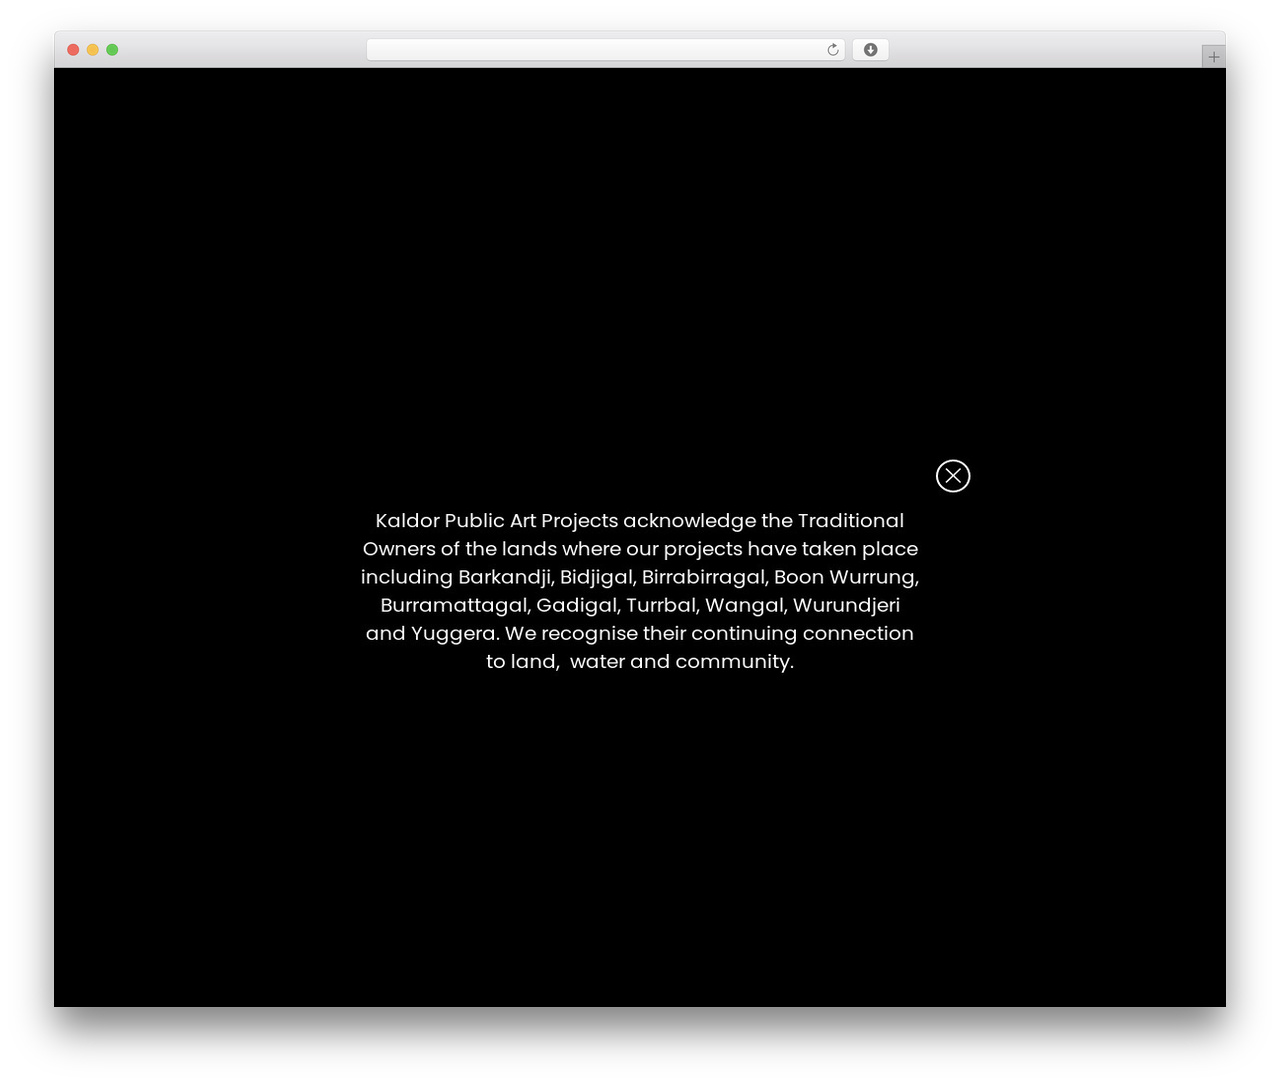Screen dimensions: 1280x1084
Task: Click the word "Kaldor" in the acknowledgement text
Action: click(407, 521)
